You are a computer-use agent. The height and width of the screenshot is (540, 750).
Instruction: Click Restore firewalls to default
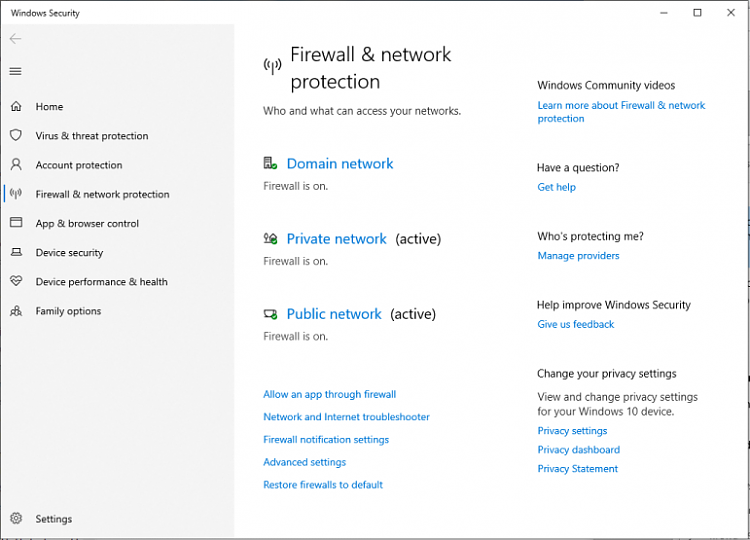pyautogui.click(x=323, y=485)
